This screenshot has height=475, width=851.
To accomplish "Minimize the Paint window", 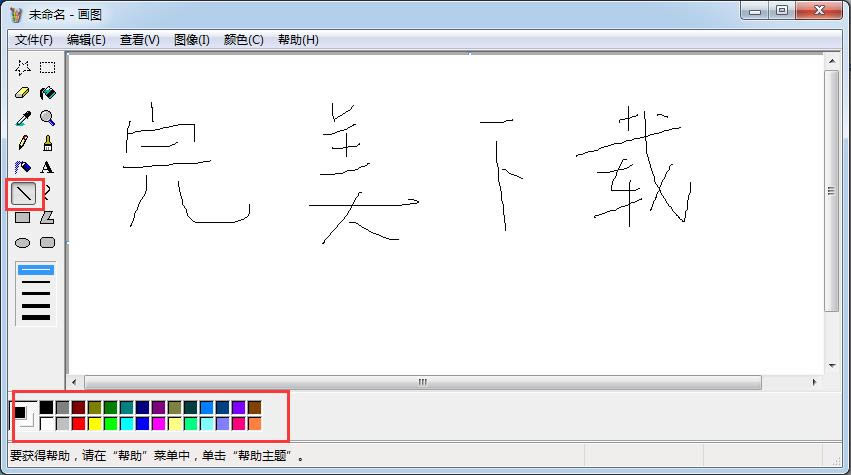I will click(755, 11).
